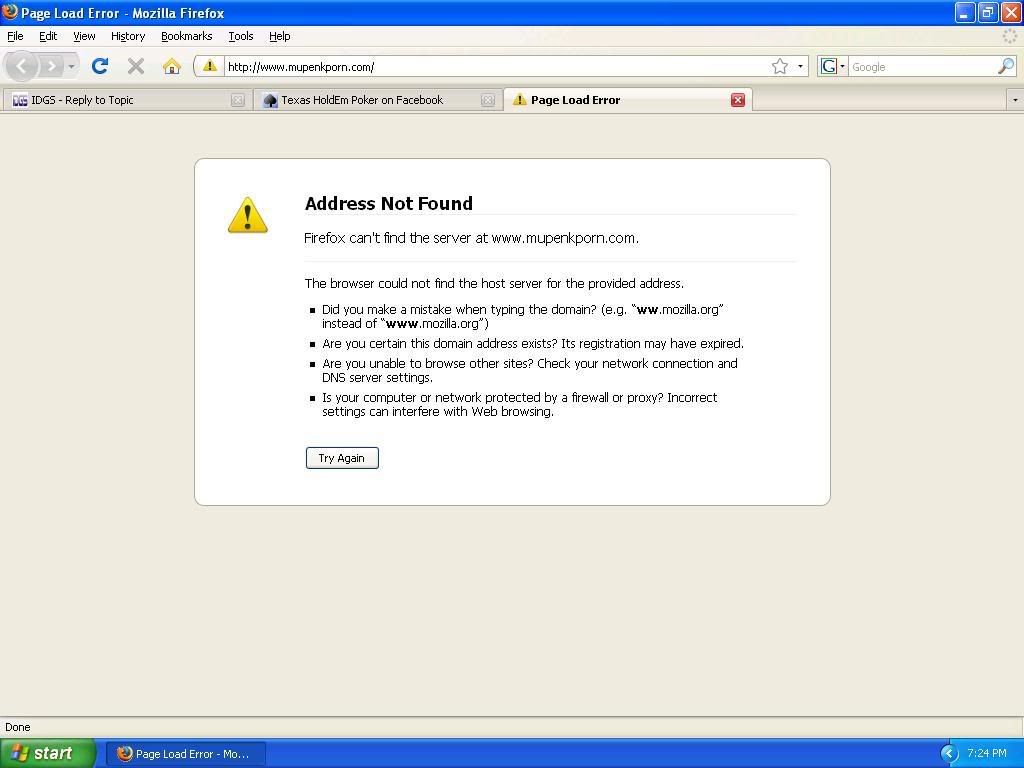Open the Bookmarks menu
The image size is (1024, 768).
[x=187, y=37]
